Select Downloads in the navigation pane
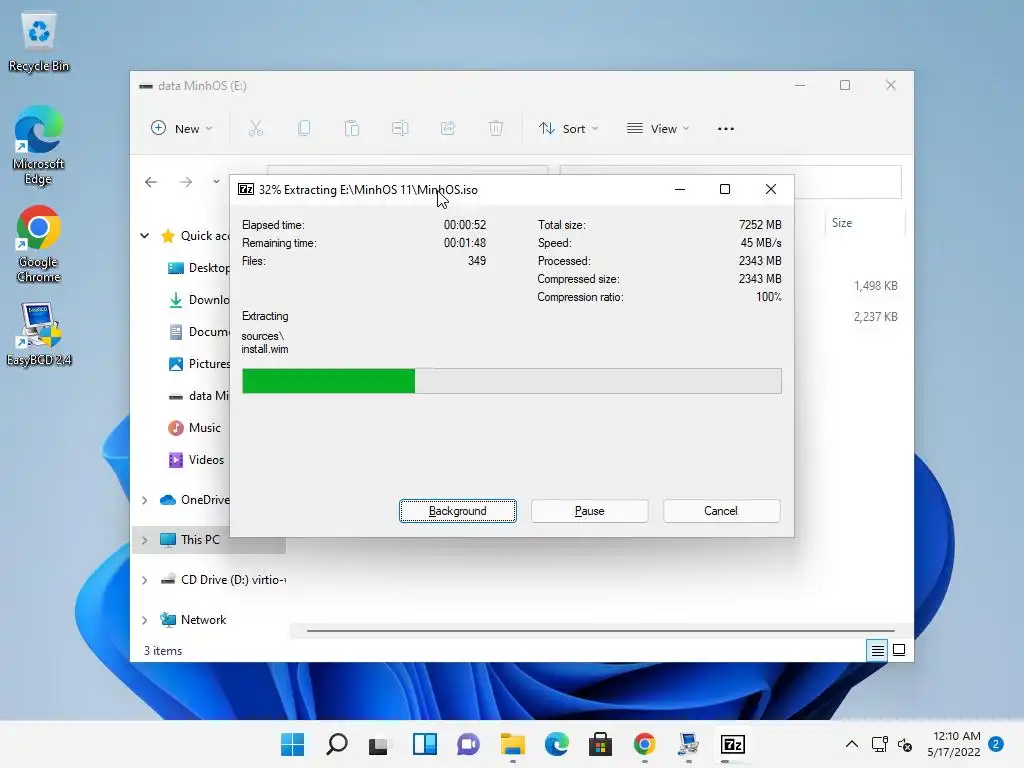 point(199,300)
